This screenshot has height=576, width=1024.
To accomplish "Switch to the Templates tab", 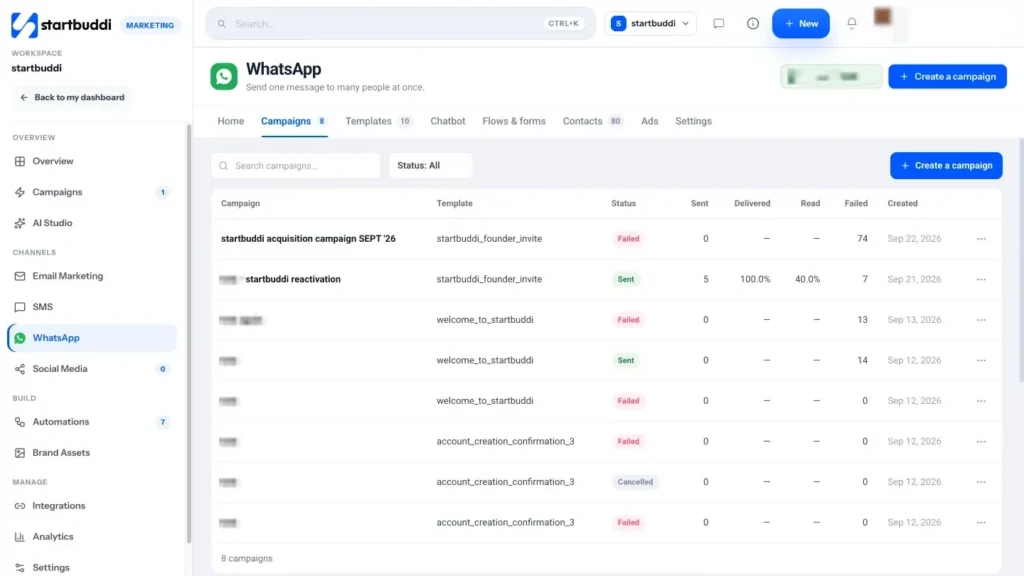I will coord(378,121).
